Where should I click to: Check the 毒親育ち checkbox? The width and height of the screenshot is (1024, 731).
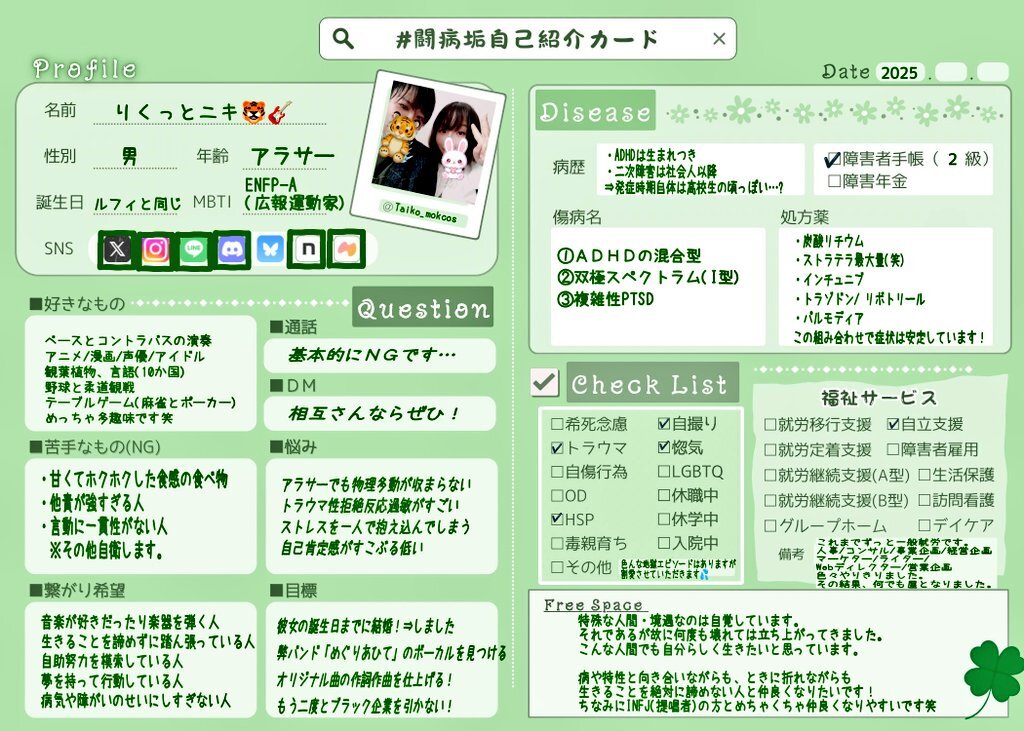click(x=557, y=543)
